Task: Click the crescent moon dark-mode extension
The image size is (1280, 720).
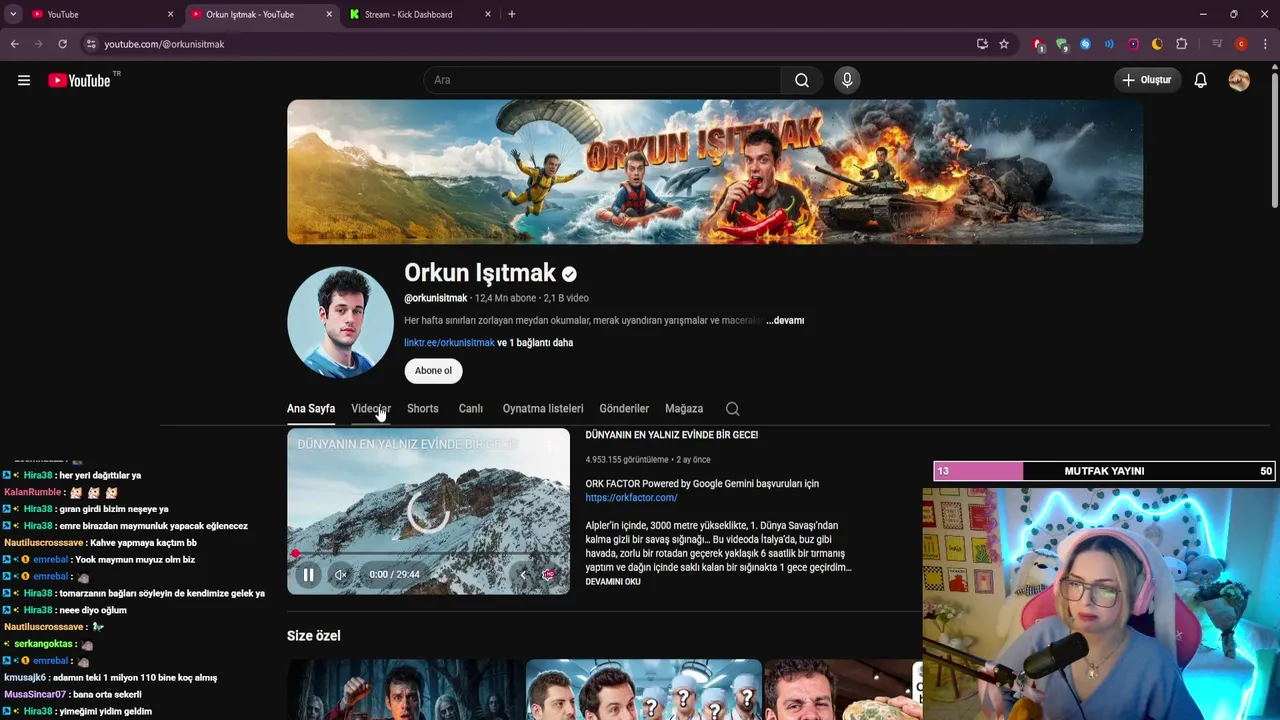Action: coord(1157,44)
